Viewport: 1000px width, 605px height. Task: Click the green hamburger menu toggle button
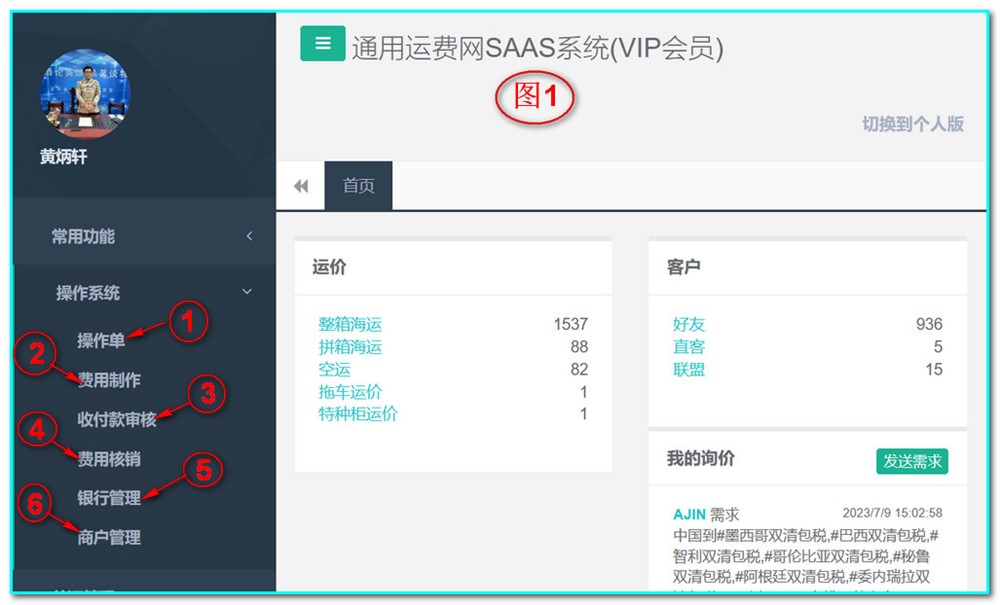pos(322,44)
